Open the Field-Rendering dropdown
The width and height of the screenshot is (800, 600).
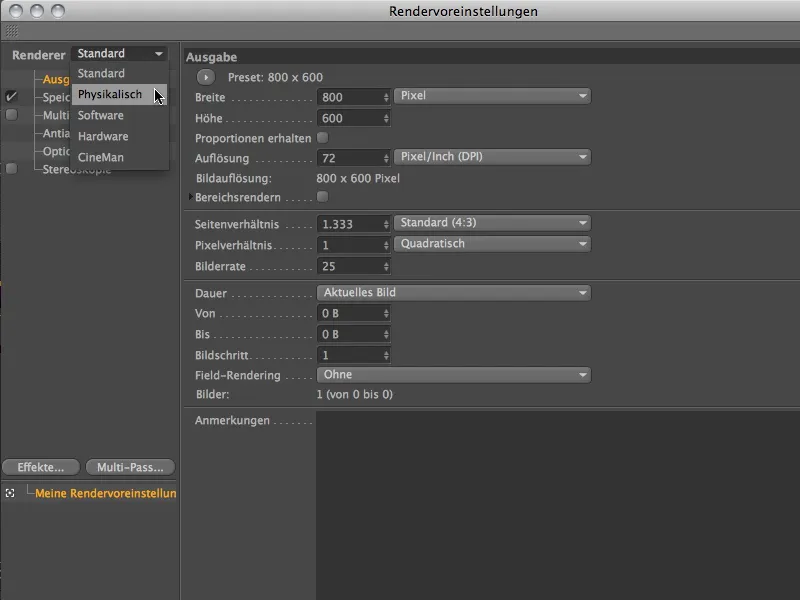[454, 375]
